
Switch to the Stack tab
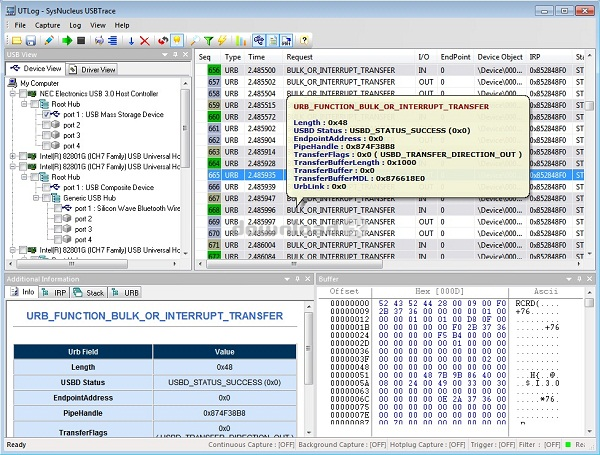89,293
